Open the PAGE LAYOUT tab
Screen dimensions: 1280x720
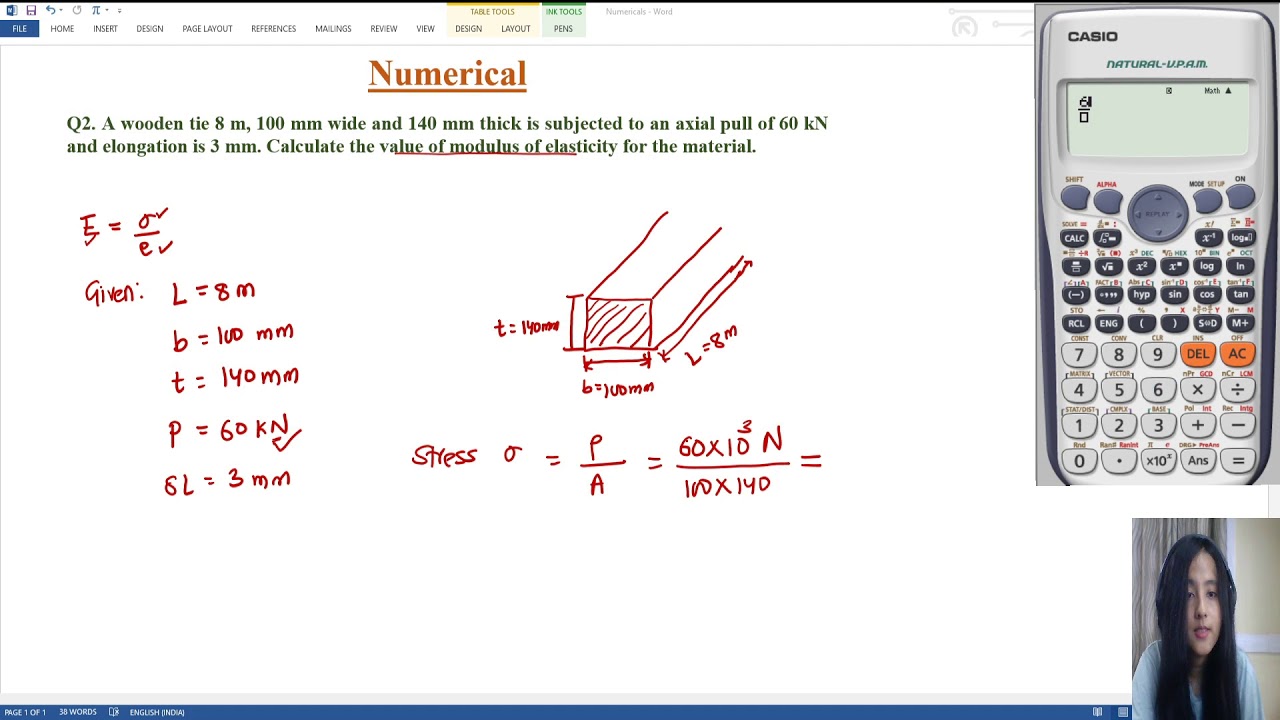[207, 29]
